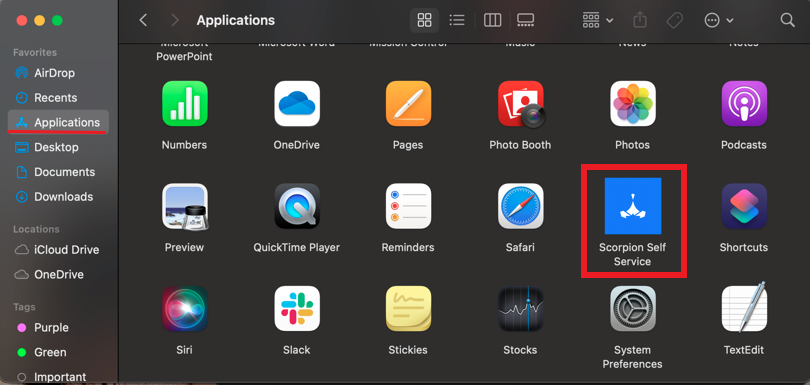Click the Locations section header
The width and height of the screenshot is (810, 385).
(36, 229)
